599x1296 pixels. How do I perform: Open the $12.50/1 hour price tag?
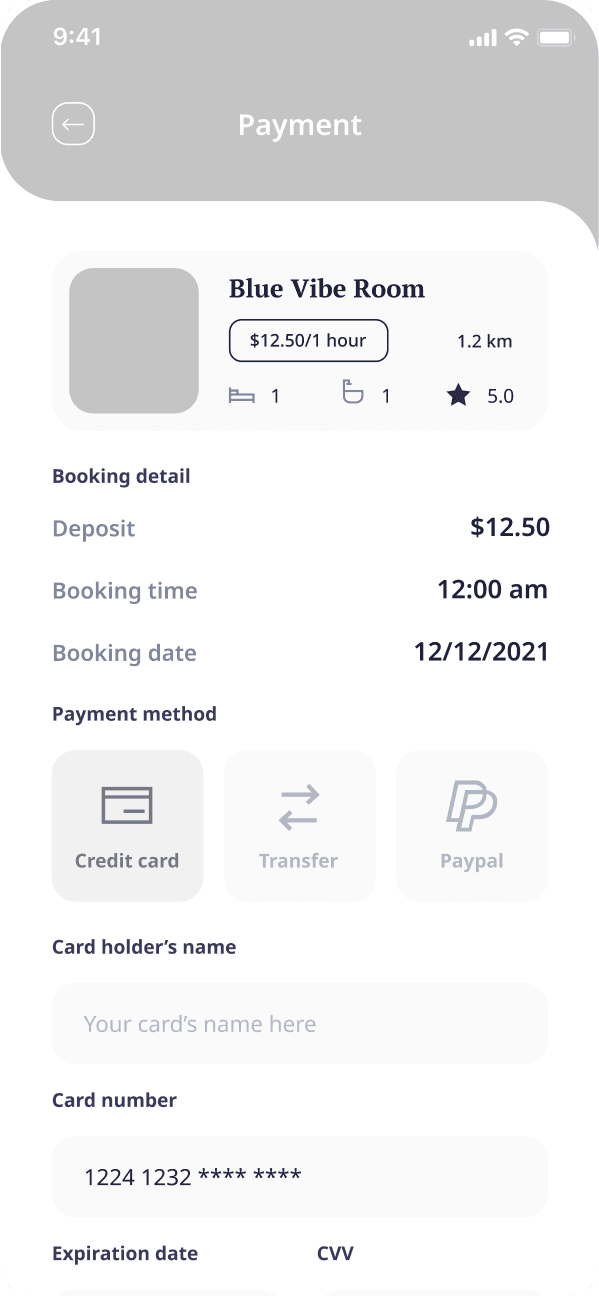[x=308, y=340]
